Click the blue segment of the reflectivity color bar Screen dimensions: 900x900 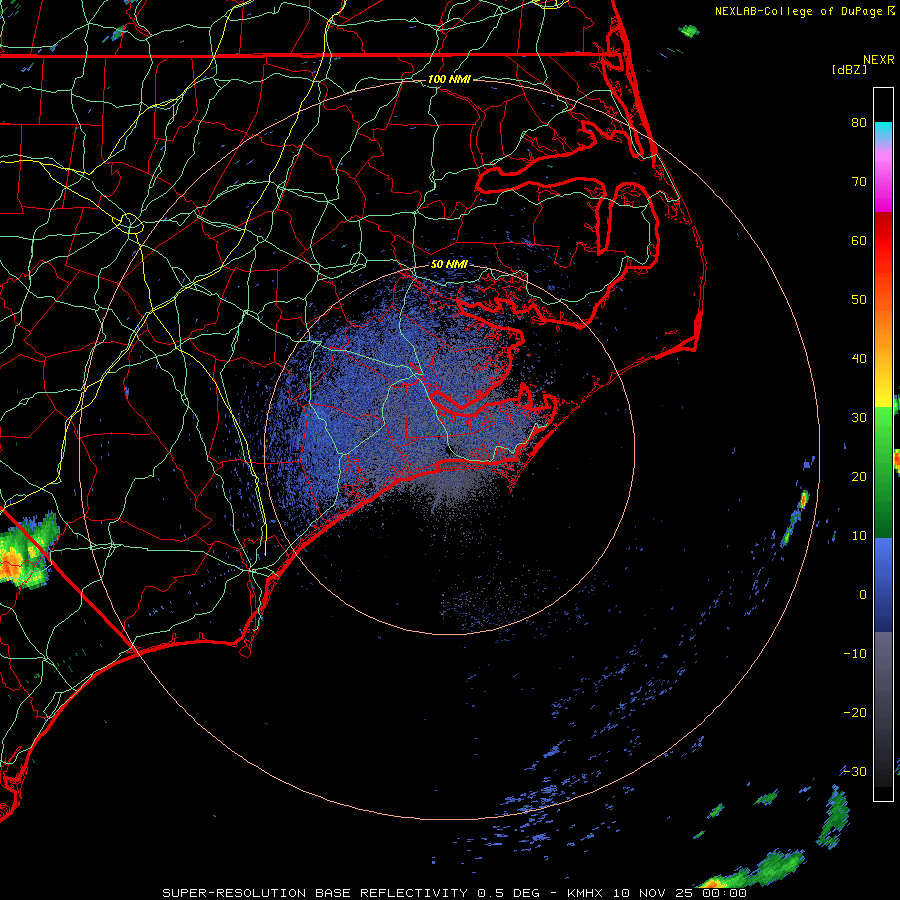[883, 585]
